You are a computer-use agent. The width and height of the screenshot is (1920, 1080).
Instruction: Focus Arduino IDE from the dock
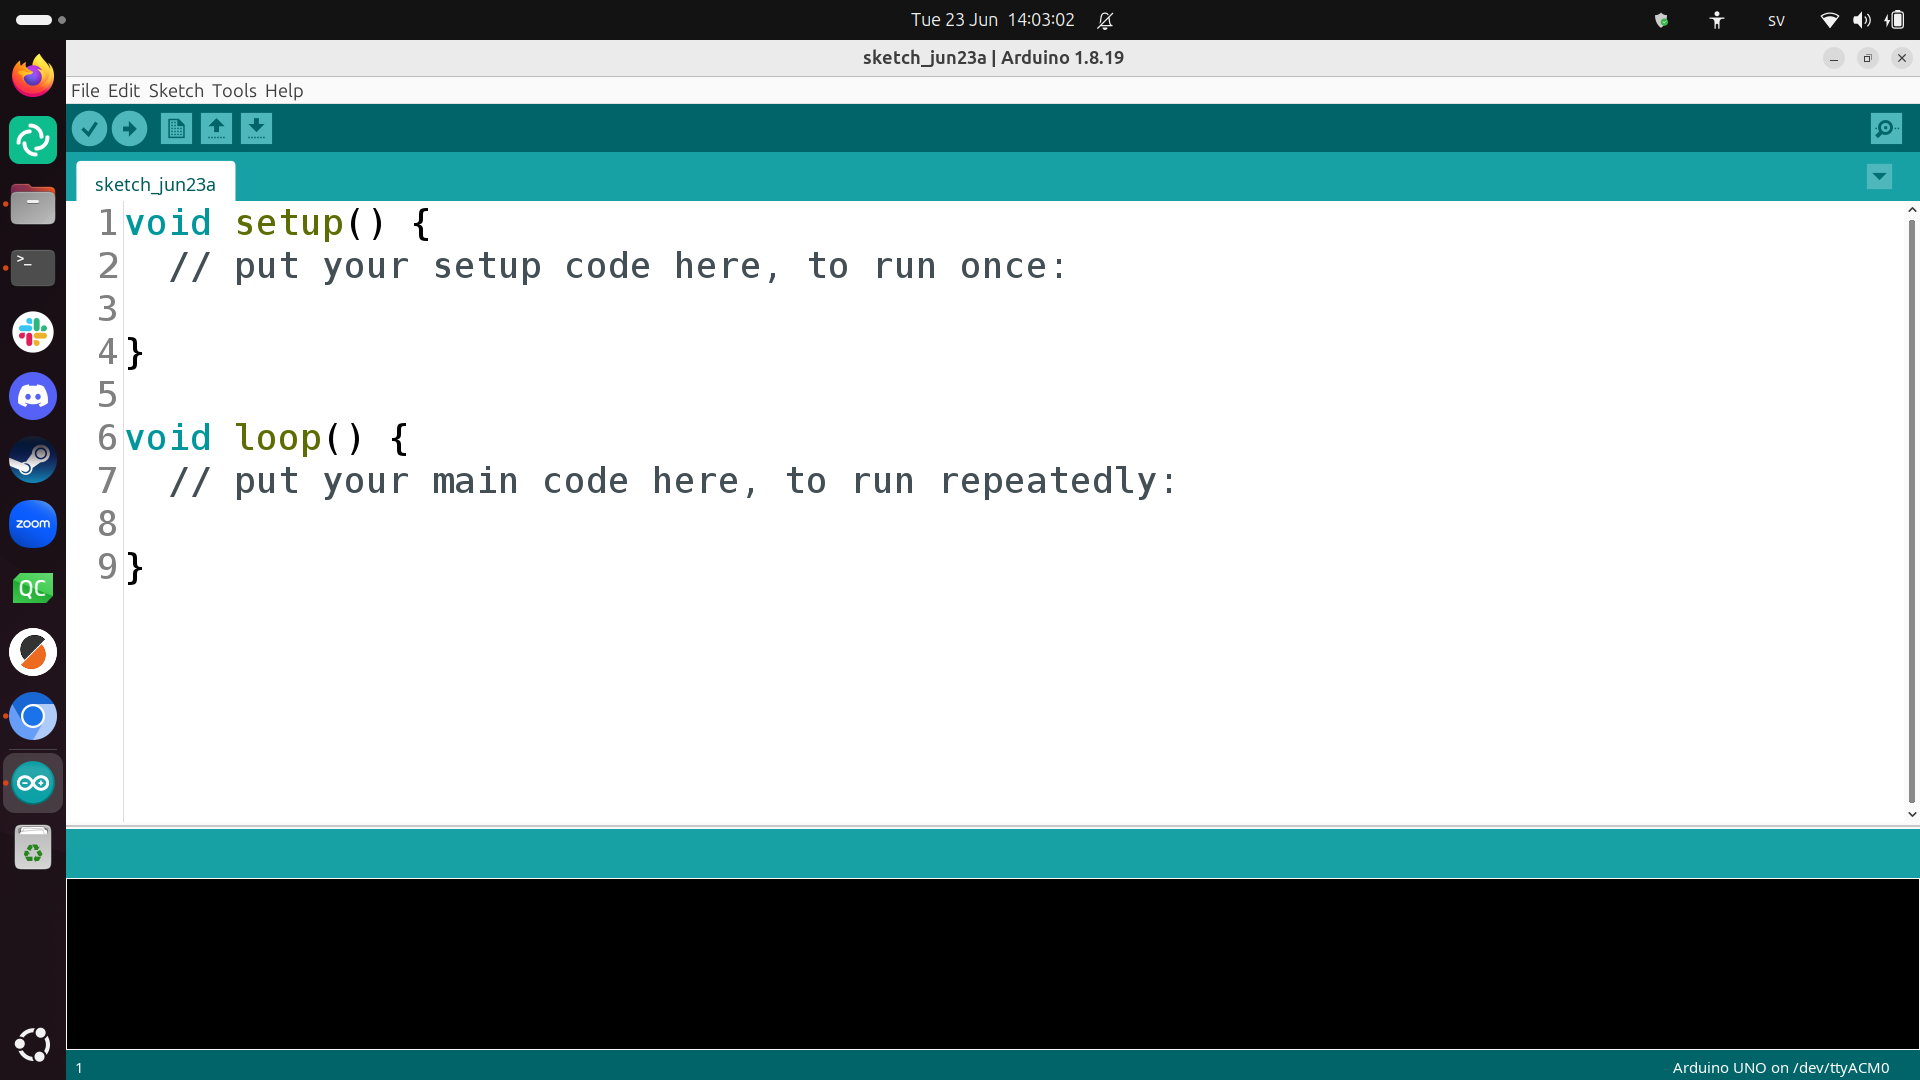33,783
